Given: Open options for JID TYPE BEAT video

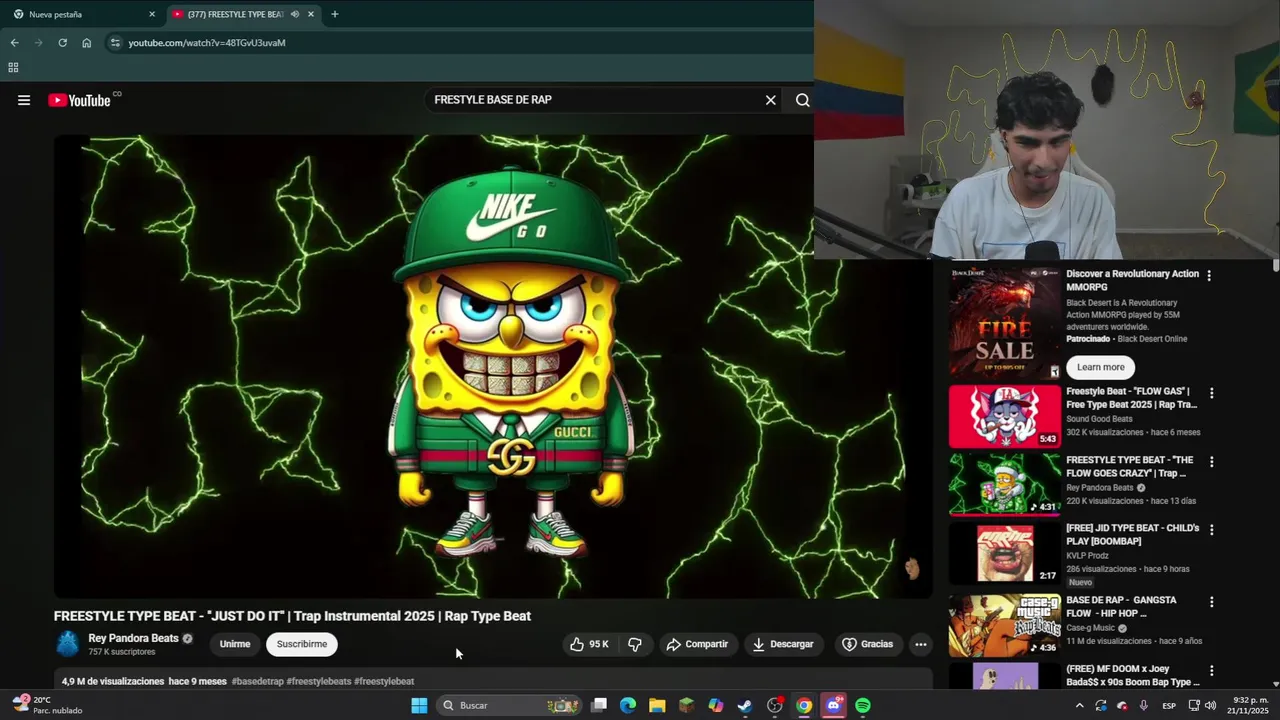Looking at the screenshot, I should [x=1211, y=530].
